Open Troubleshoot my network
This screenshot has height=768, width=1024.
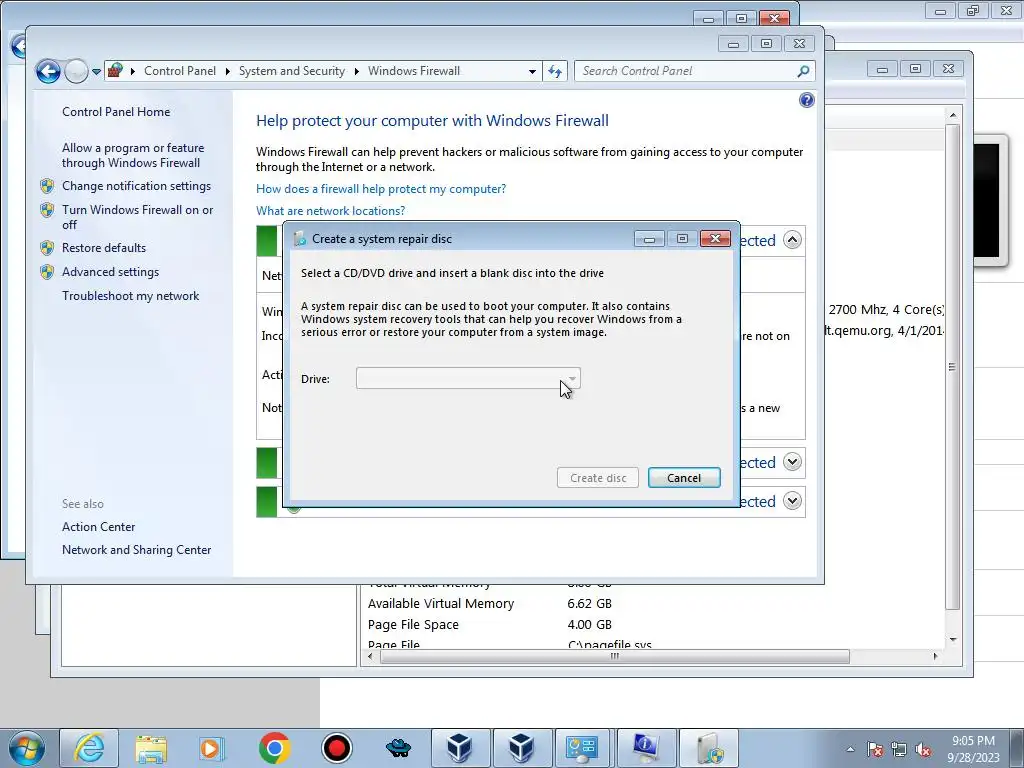[x=131, y=296]
